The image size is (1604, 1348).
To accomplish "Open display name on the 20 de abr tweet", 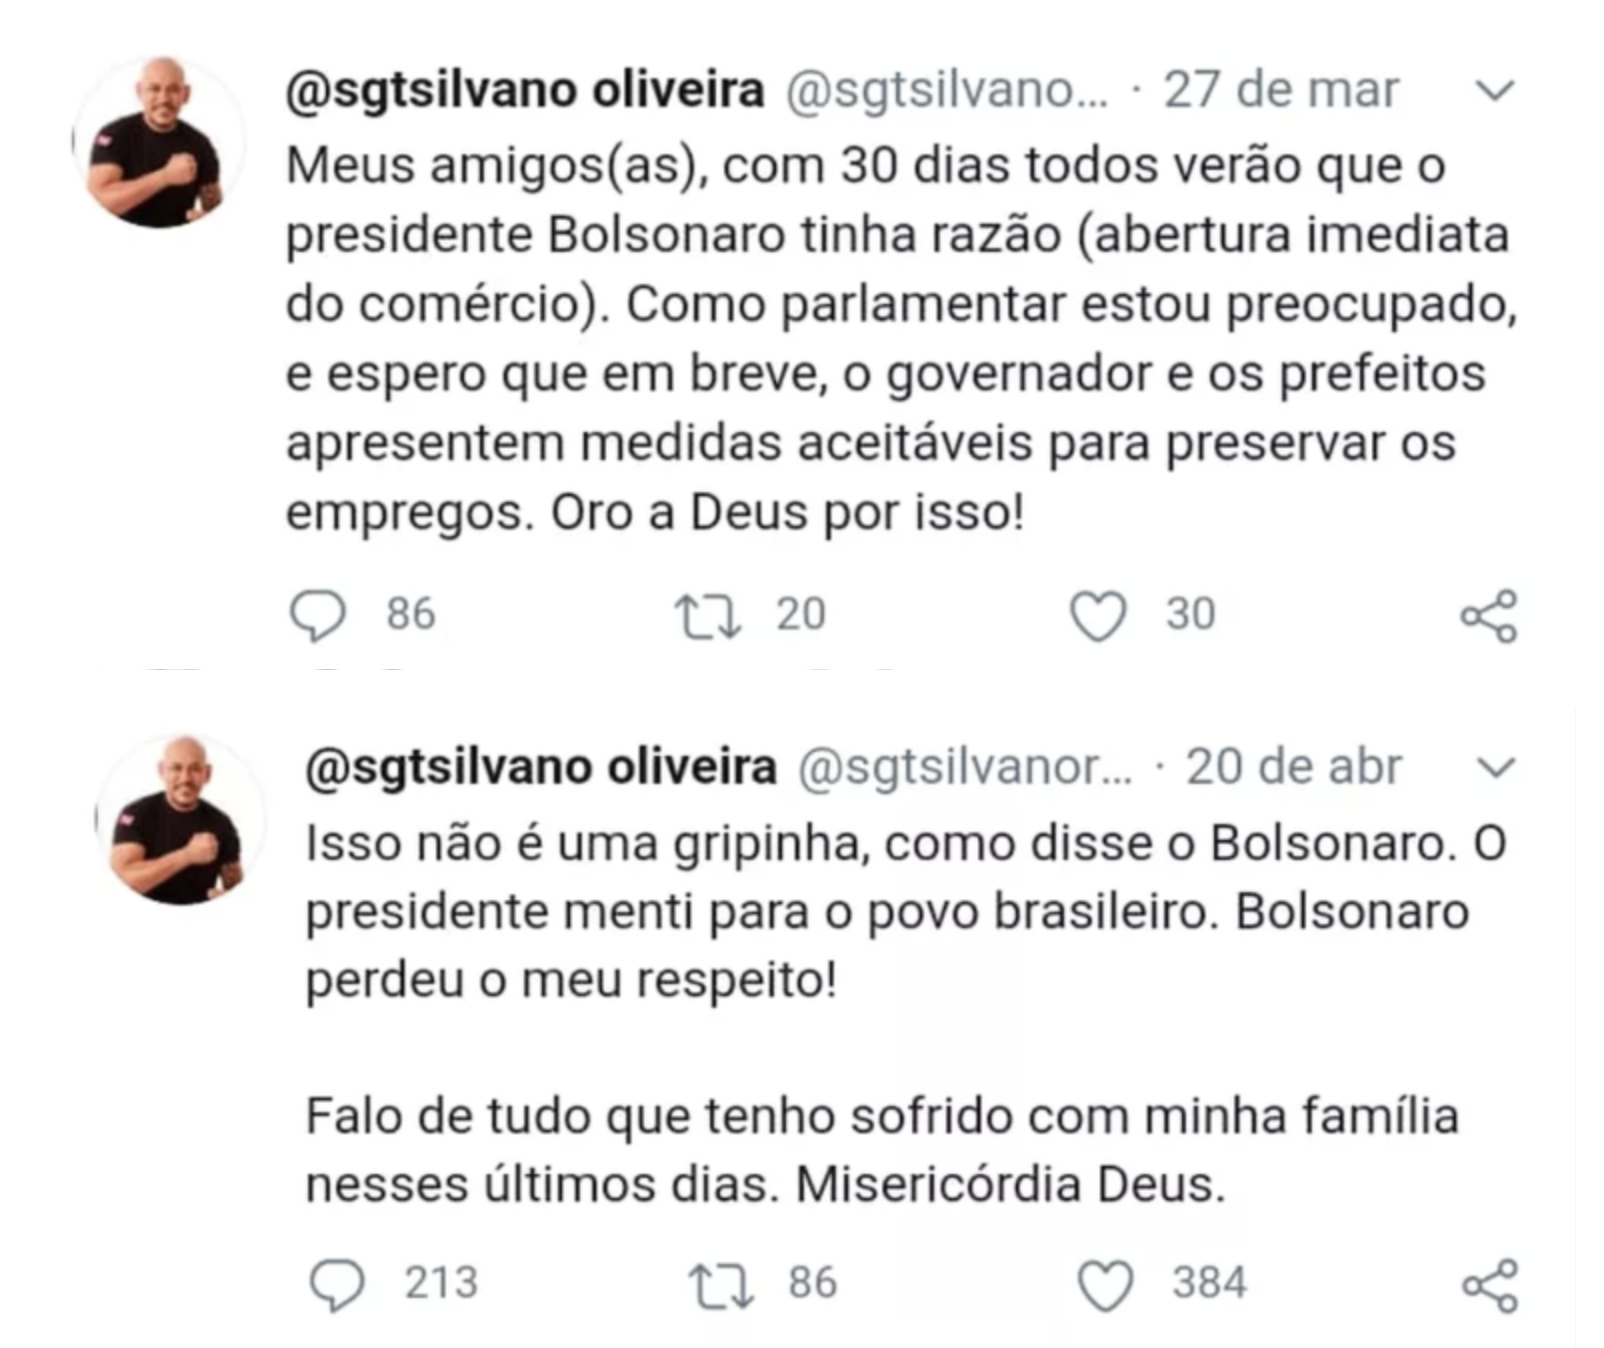I will tap(541, 767).
